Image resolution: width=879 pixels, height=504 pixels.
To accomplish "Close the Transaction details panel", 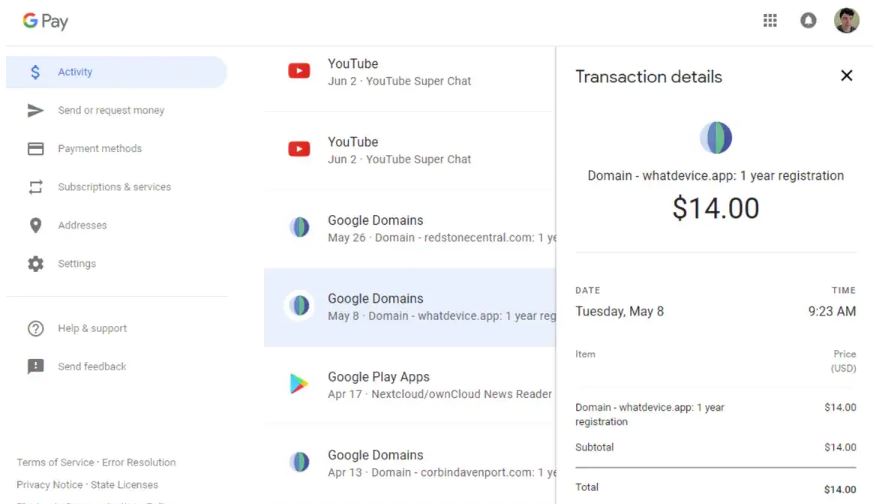I will coord(846,75).
